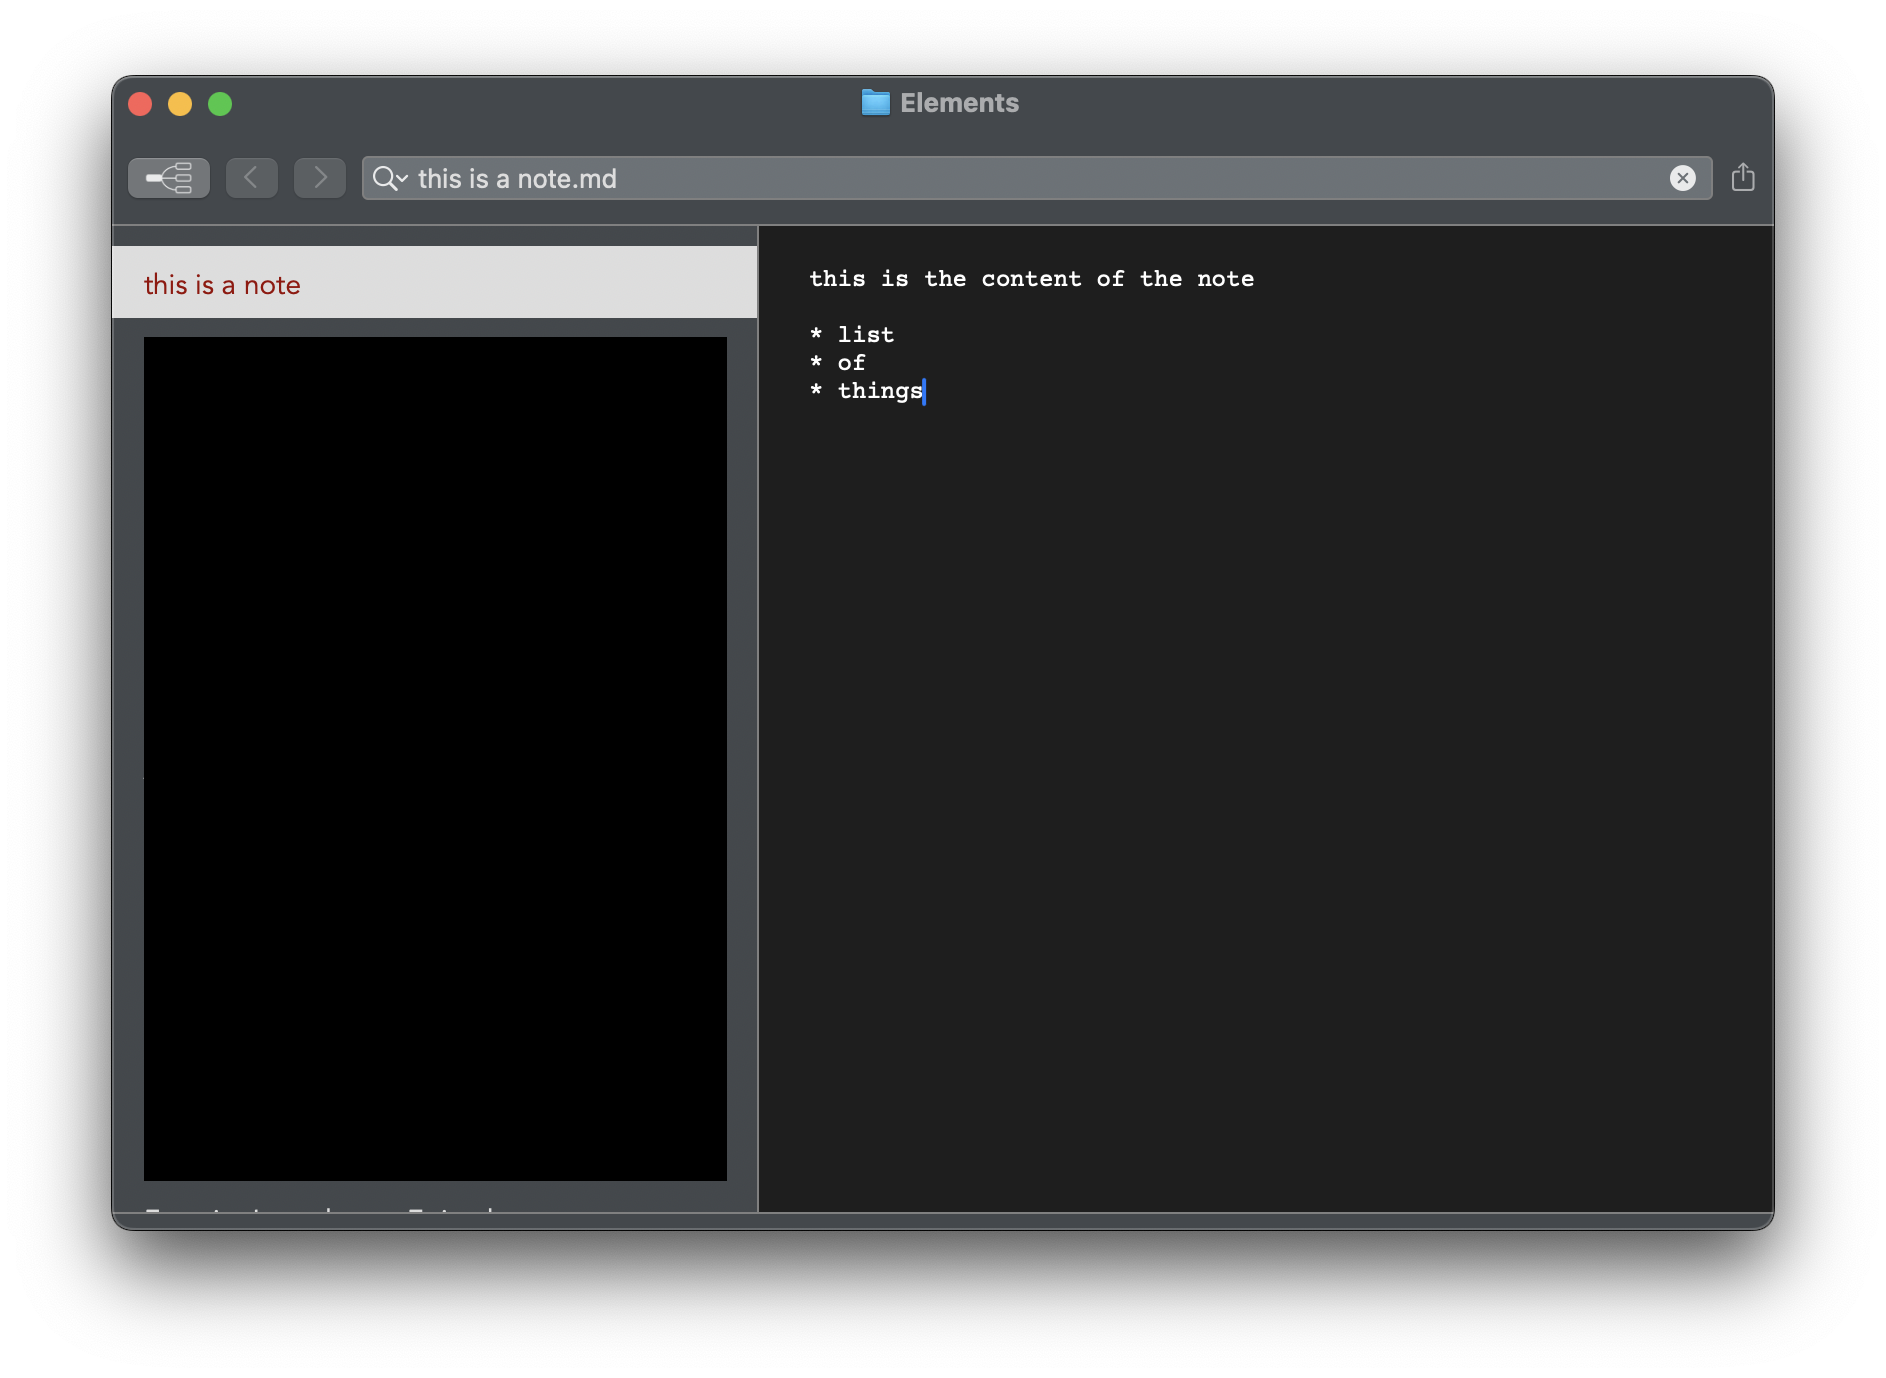Click the blue folder icon in title bar
Image resolution: width=1886 pixels, height=1378 pixels.
point(875,103)
